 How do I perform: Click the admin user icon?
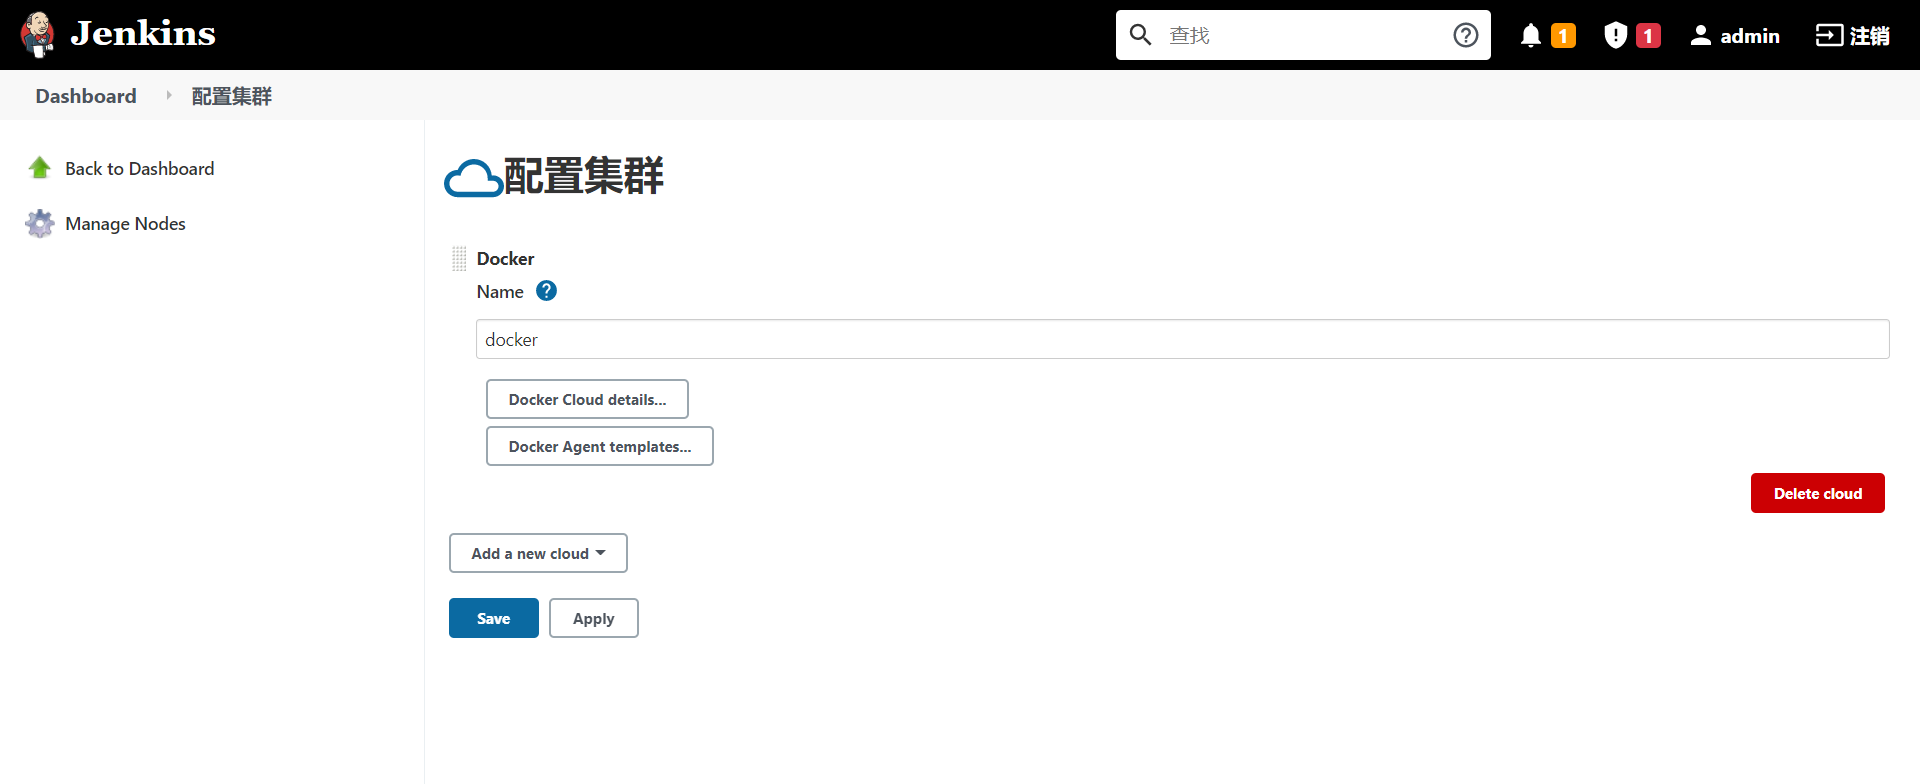point(1700,36)
